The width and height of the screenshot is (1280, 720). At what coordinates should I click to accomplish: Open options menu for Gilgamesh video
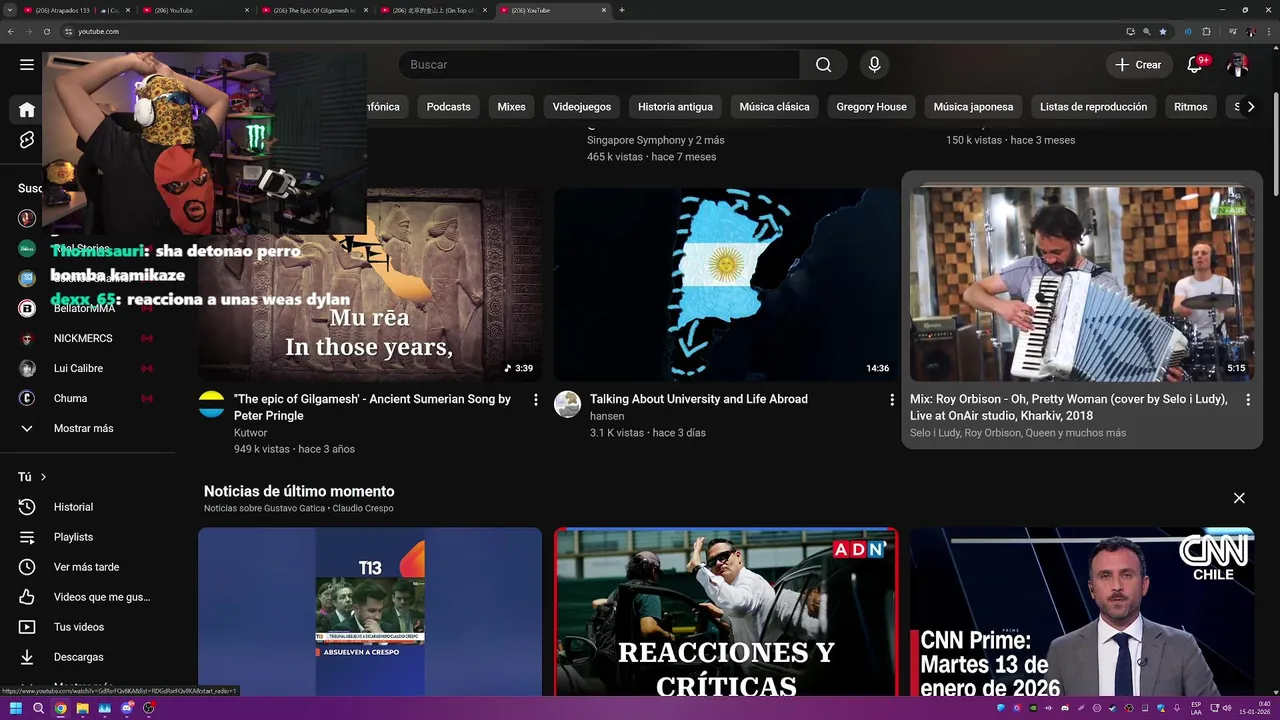(x=535, y=400)
